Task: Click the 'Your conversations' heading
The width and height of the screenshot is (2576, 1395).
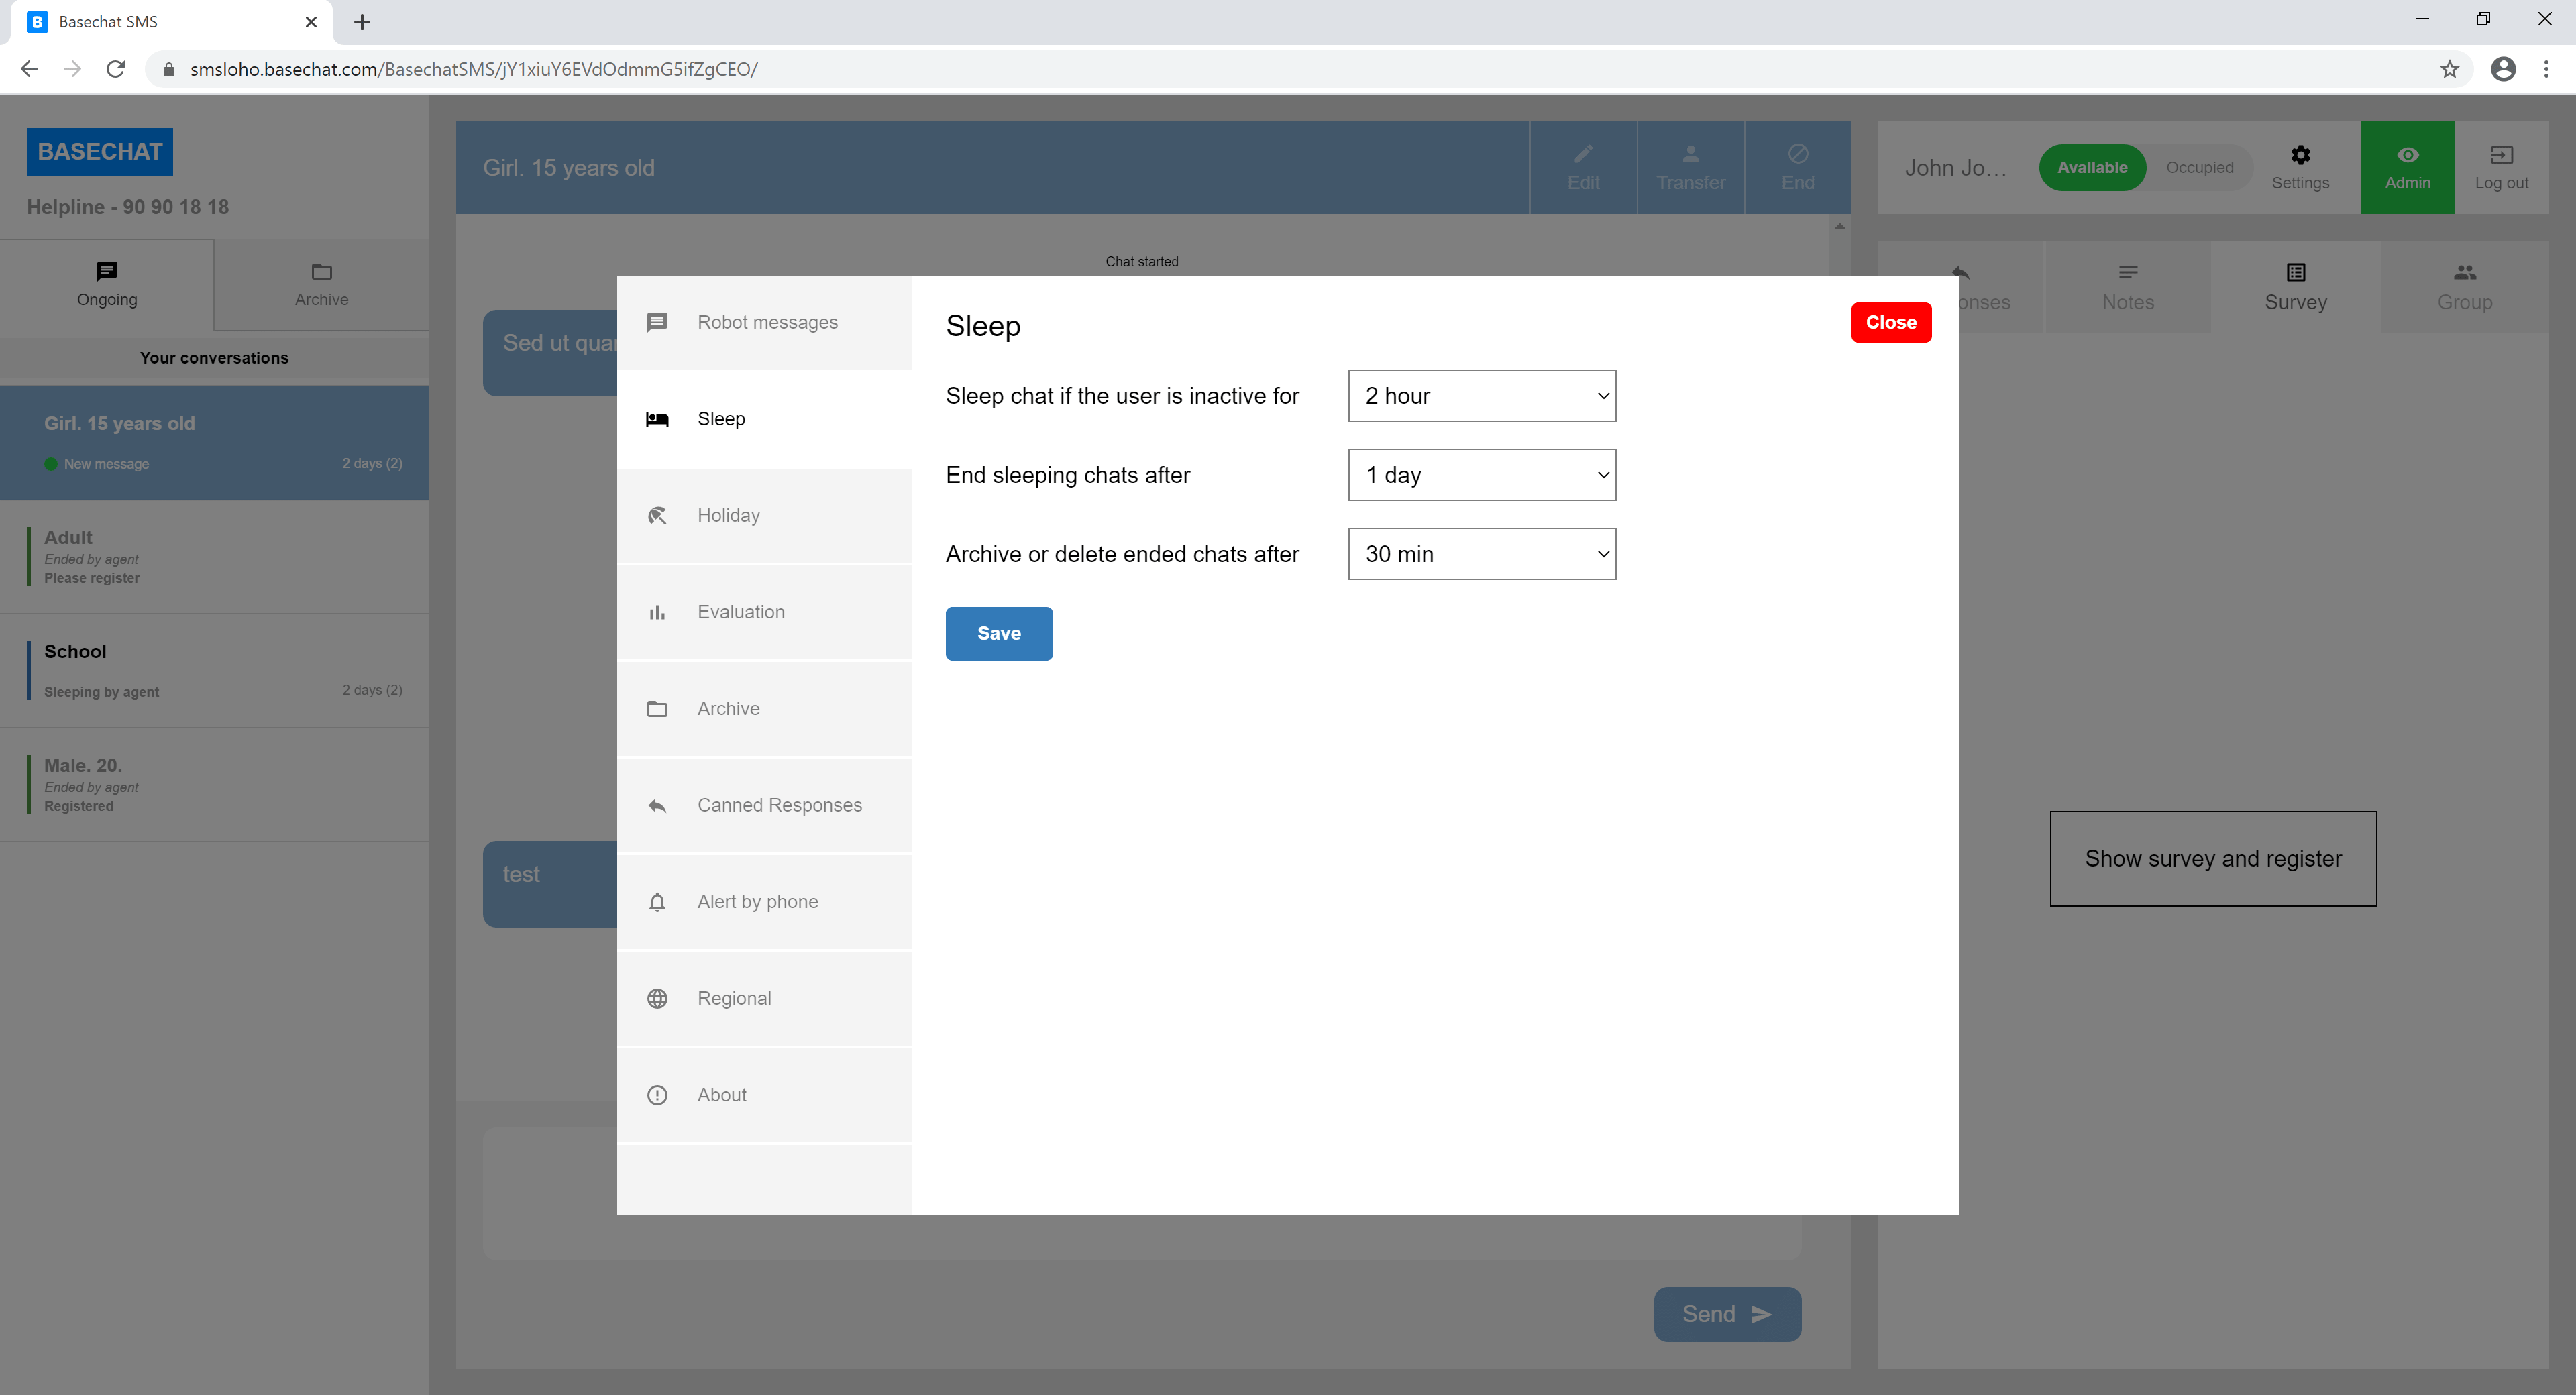Action: tap(214, 358)
